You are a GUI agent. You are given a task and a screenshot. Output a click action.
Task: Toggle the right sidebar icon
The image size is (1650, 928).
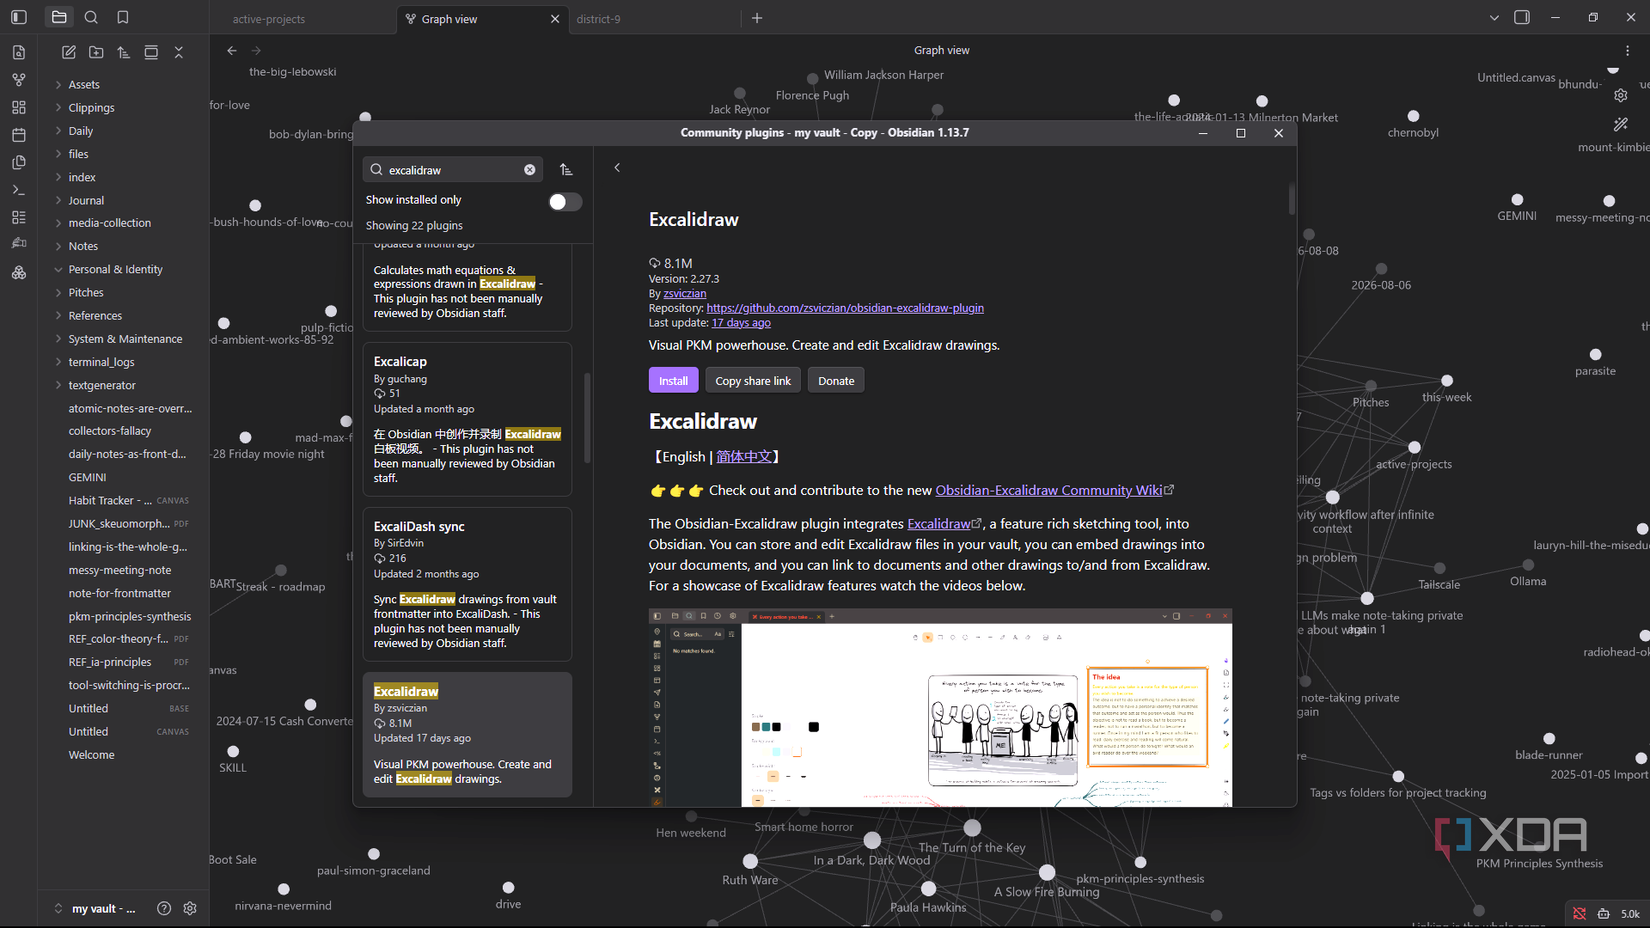tap(1522, 17)
